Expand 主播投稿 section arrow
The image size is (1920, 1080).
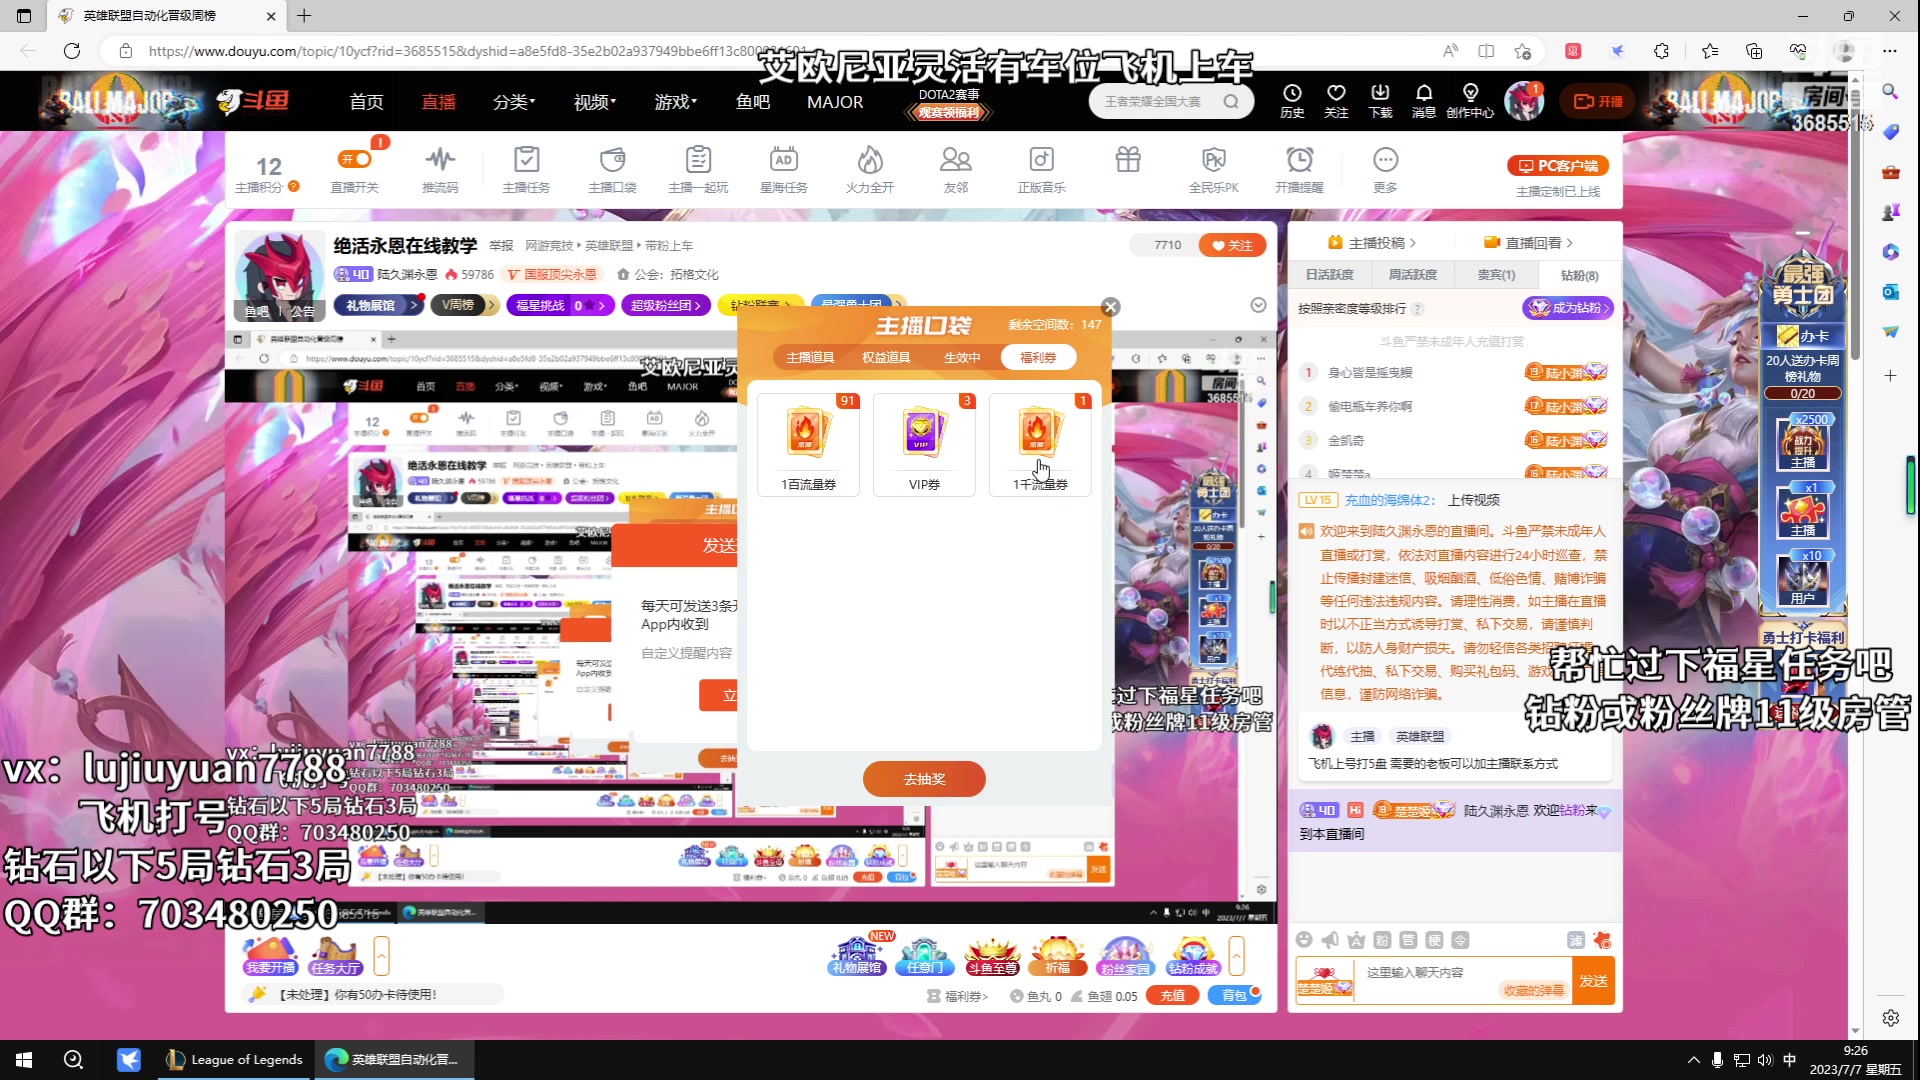(1413, 243)
